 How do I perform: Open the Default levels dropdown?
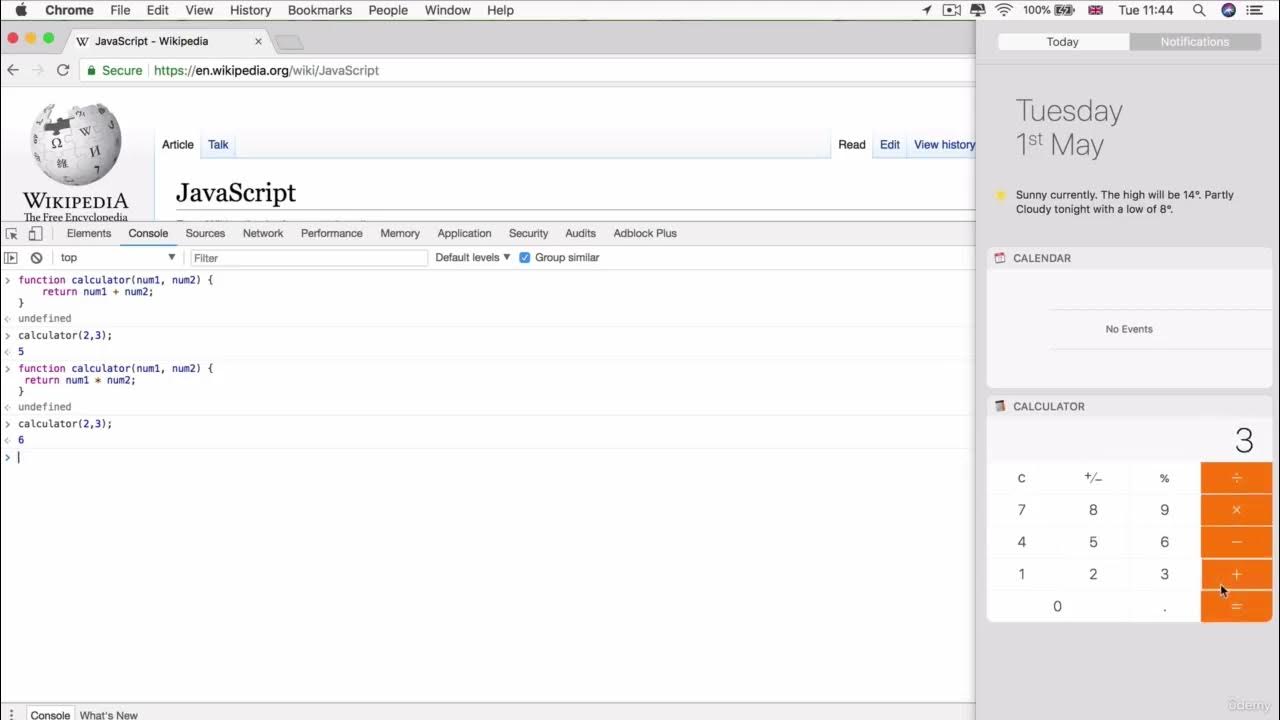(x=473, y=258)
